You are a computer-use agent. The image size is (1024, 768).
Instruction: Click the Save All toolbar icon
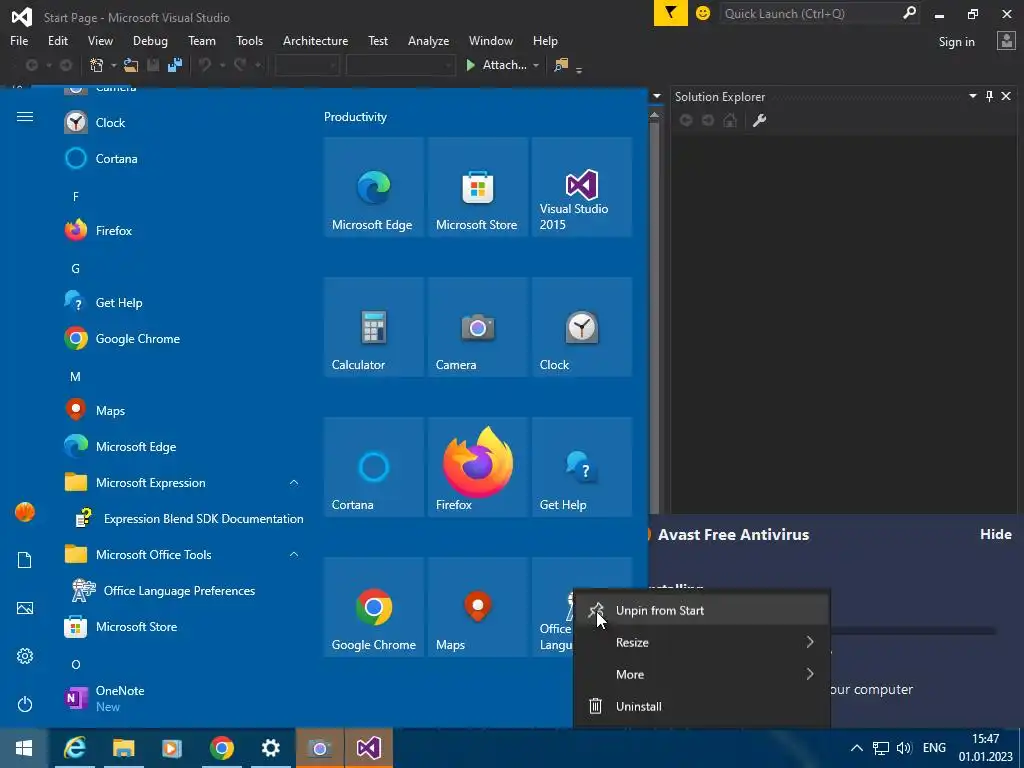pyautogui.click(x=175, y=65)
